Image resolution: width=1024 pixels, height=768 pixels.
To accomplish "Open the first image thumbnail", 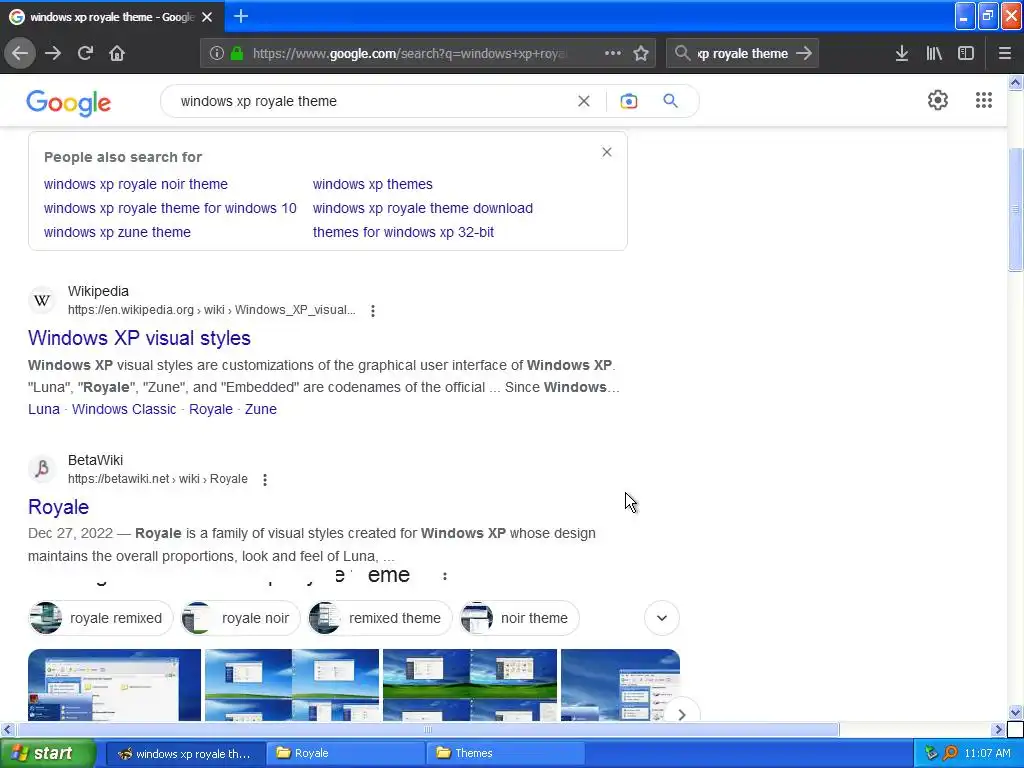I will point(114,685).
